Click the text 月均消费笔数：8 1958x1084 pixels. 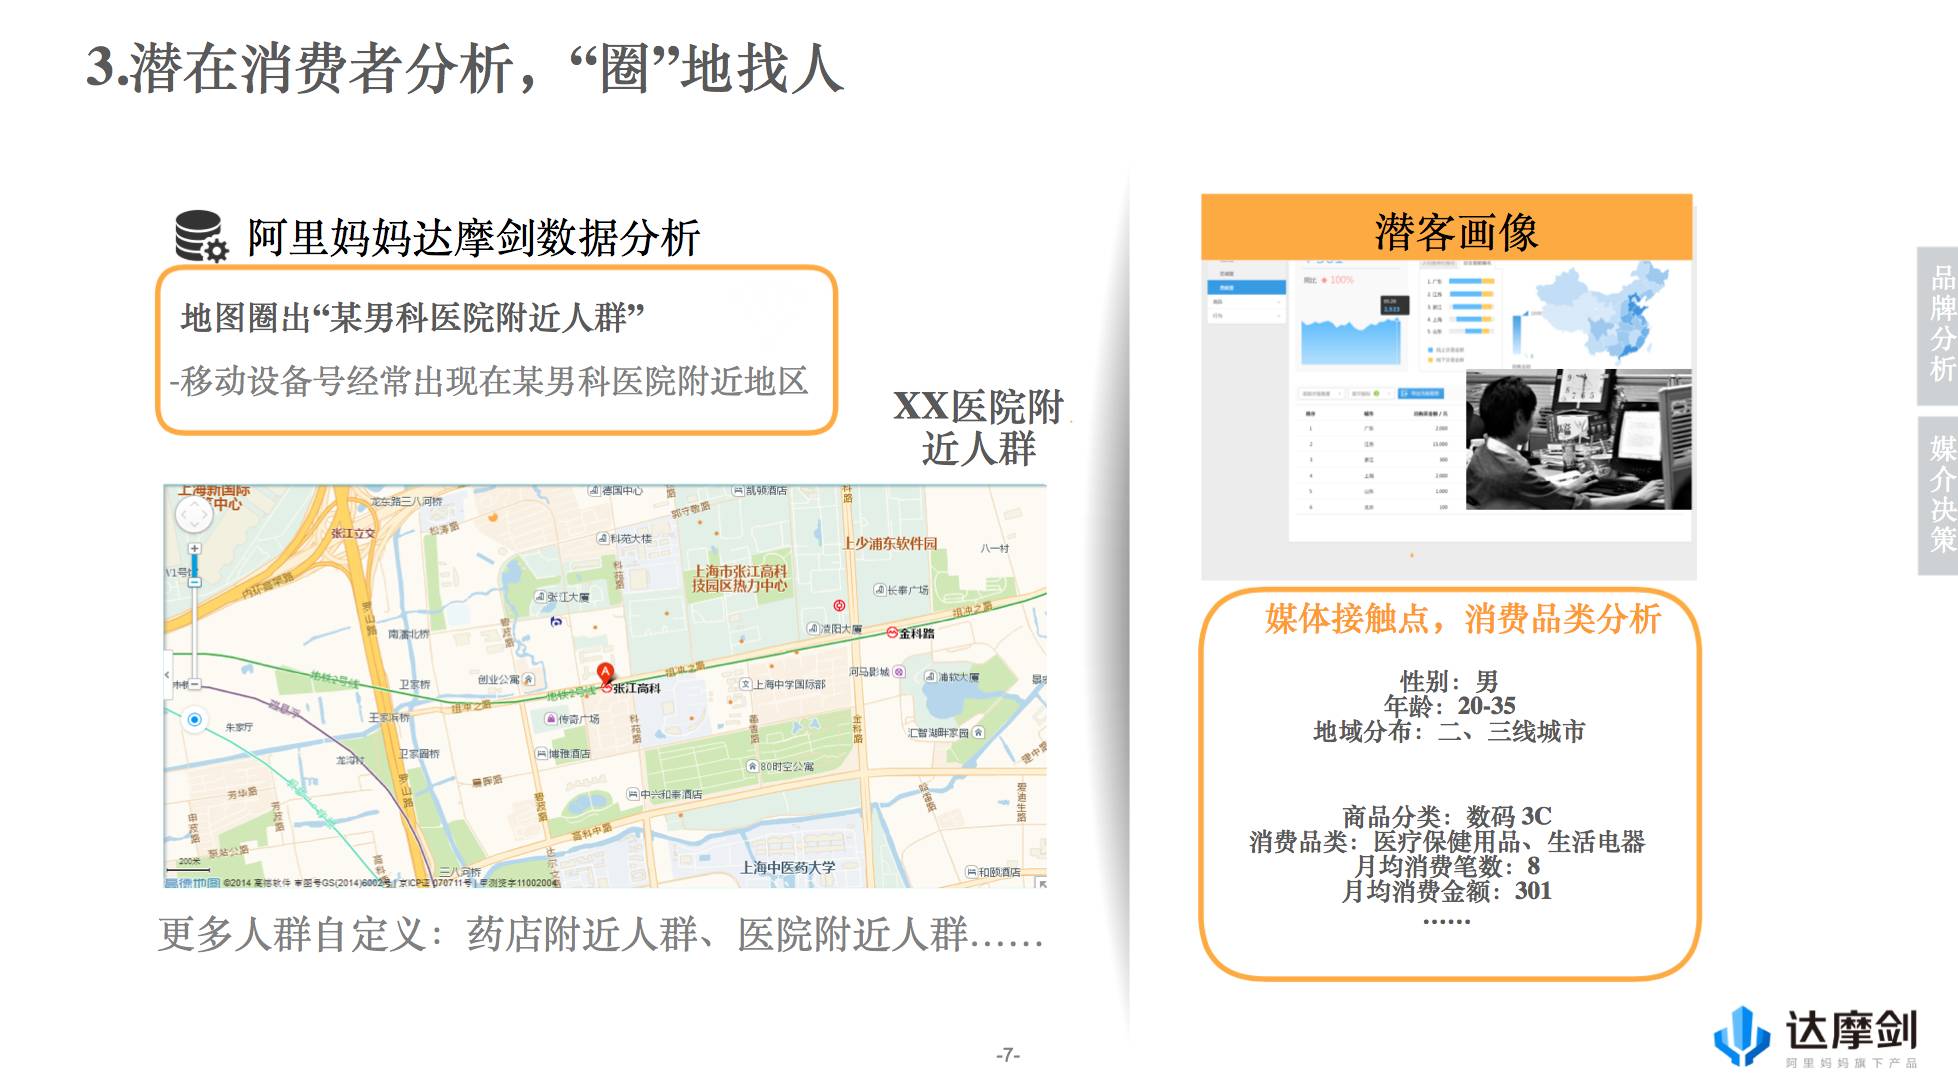[1446, 866]
